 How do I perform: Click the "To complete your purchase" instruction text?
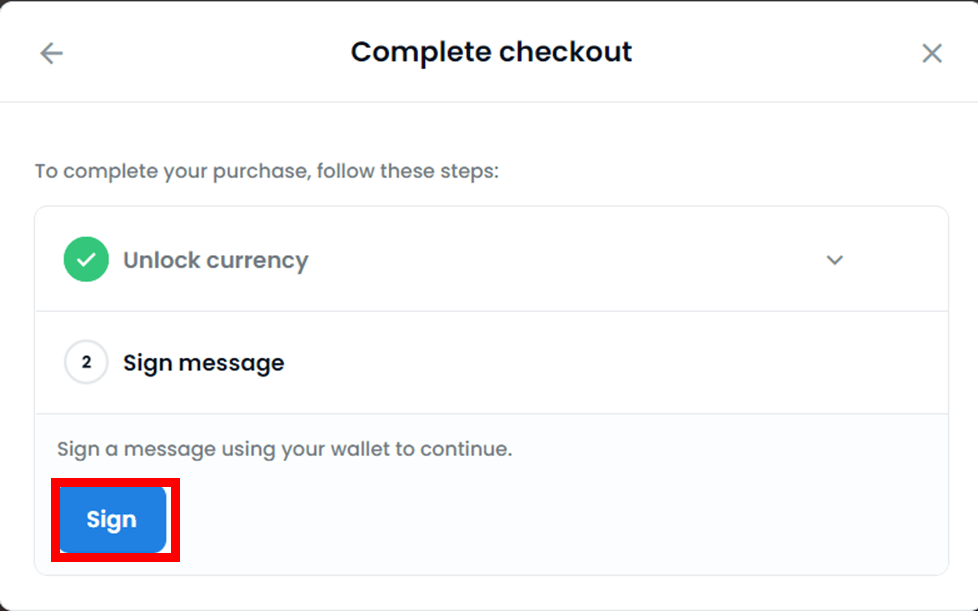click(266, 171)
